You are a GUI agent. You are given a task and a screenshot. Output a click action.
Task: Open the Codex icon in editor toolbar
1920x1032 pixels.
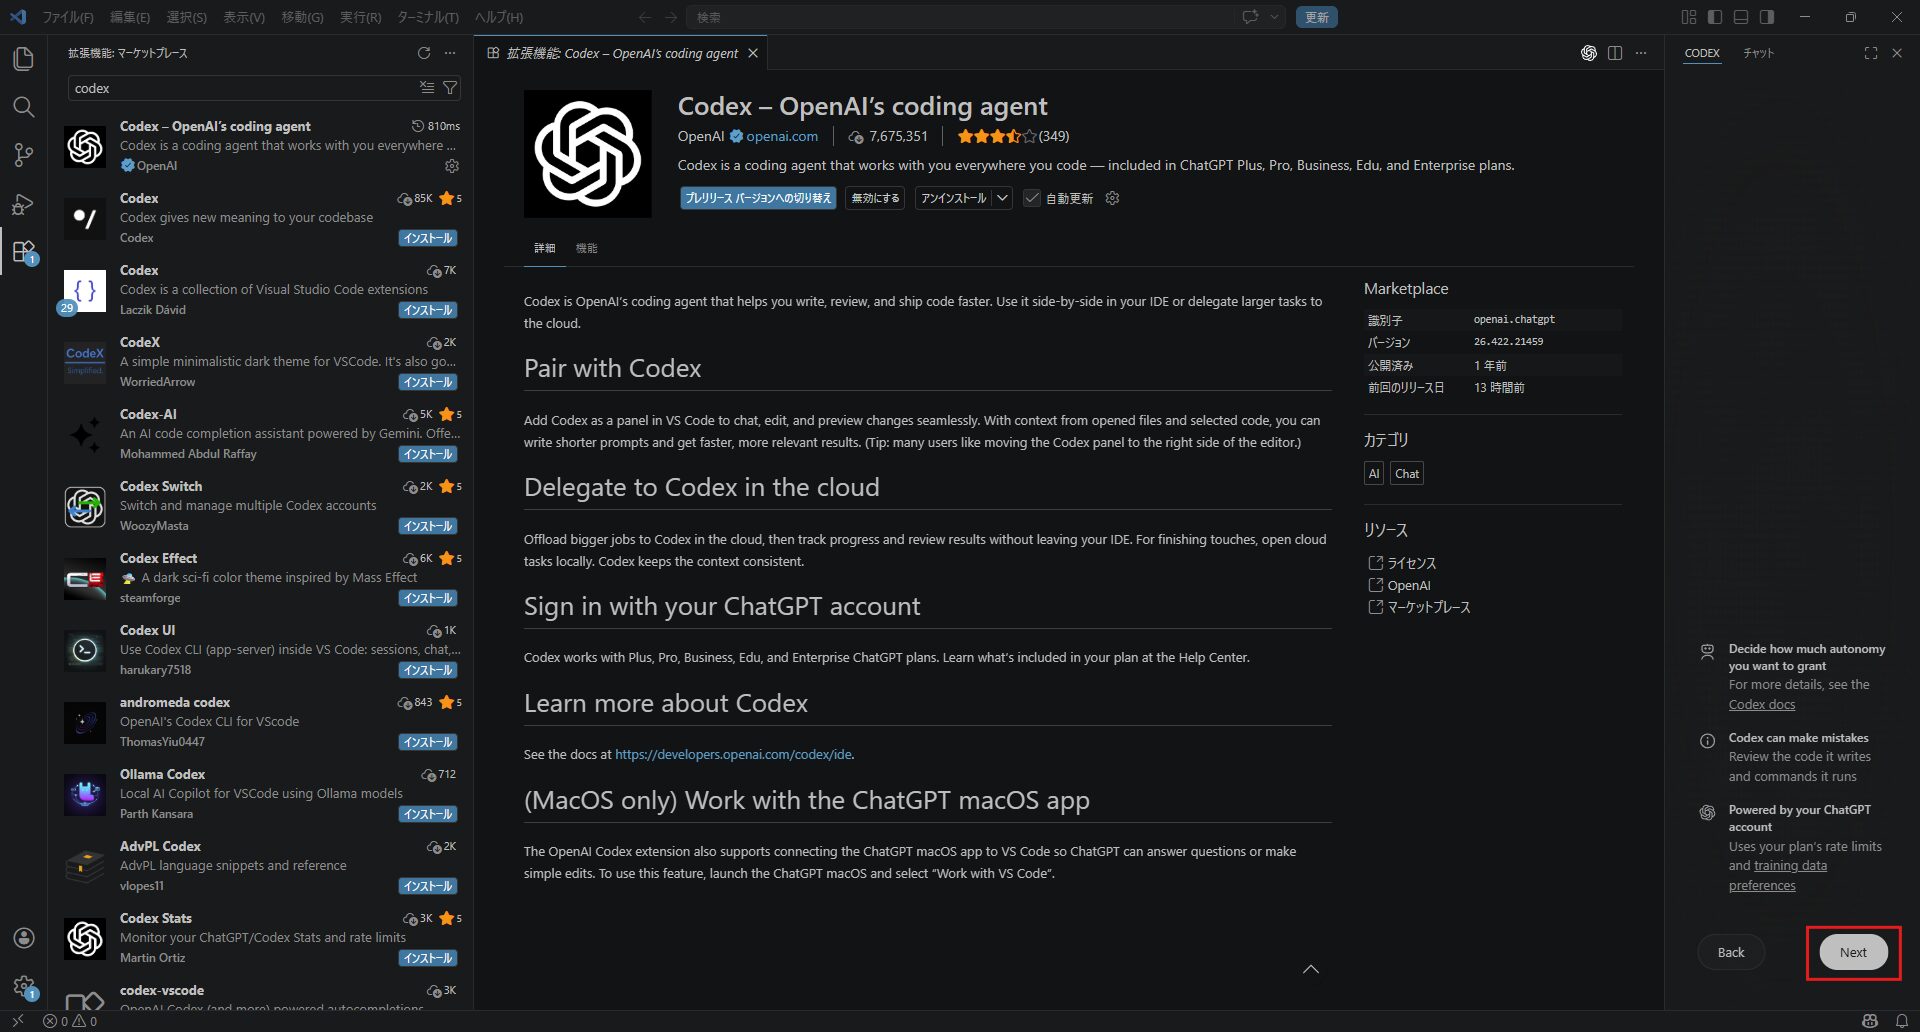tap(1588, 53)
